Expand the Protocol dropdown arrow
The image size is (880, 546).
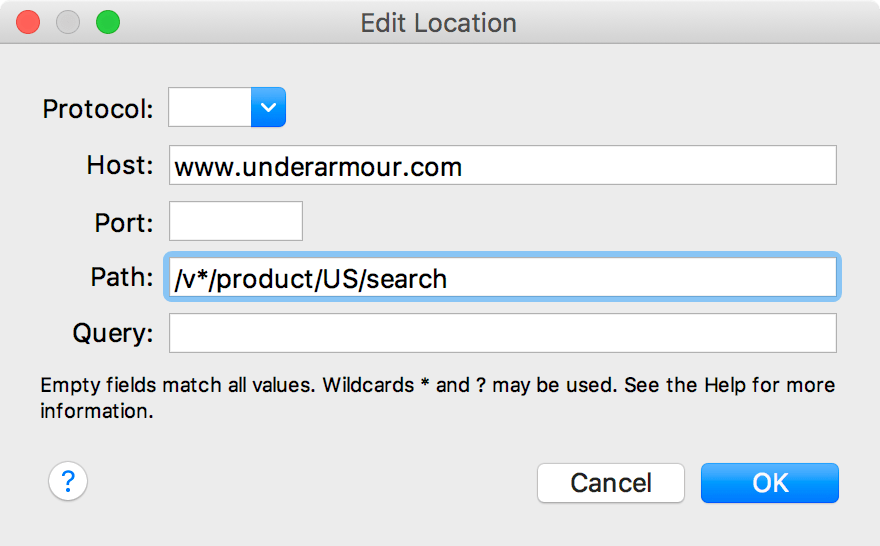pyautogui.click(x=268, y=107)
